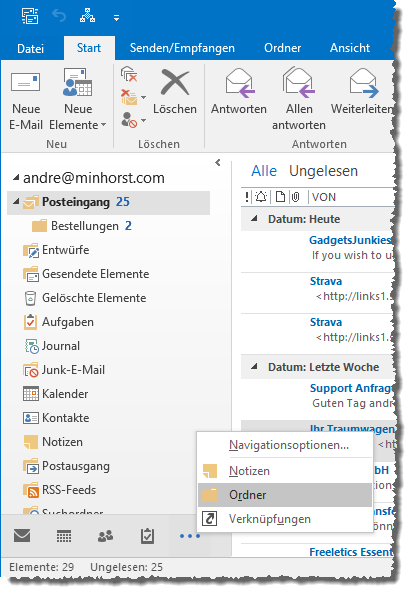
Task: Show Ungelesen messages filter
Action: 323,171
